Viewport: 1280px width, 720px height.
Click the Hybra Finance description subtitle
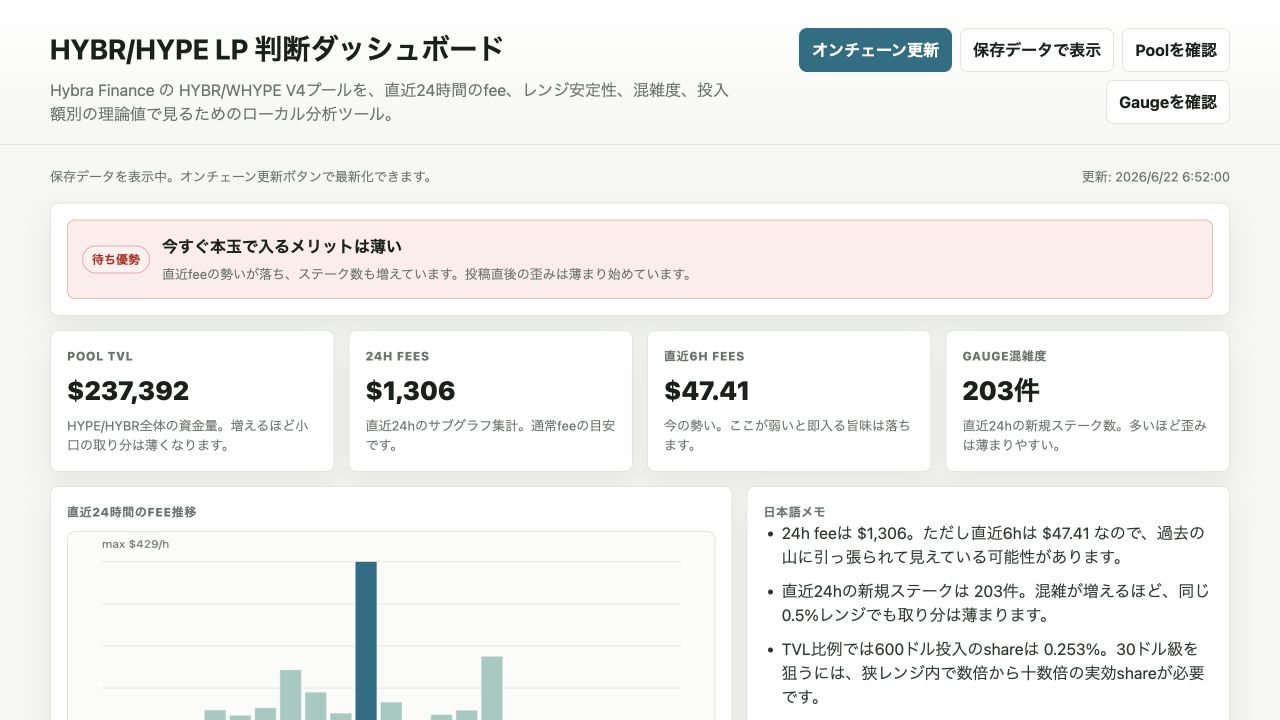(x=390, y=102)
